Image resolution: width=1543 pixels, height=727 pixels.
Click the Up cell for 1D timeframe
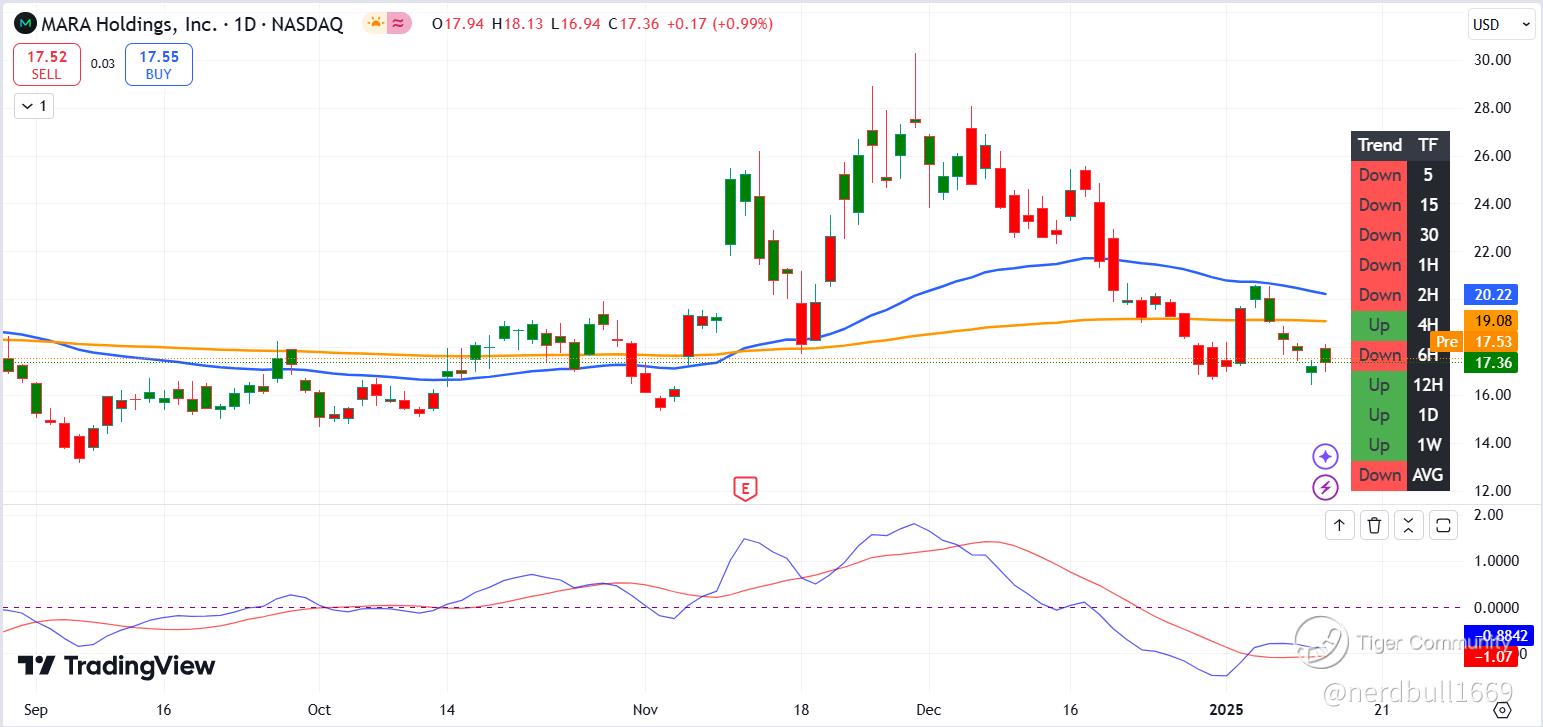tap(1379, 415)
